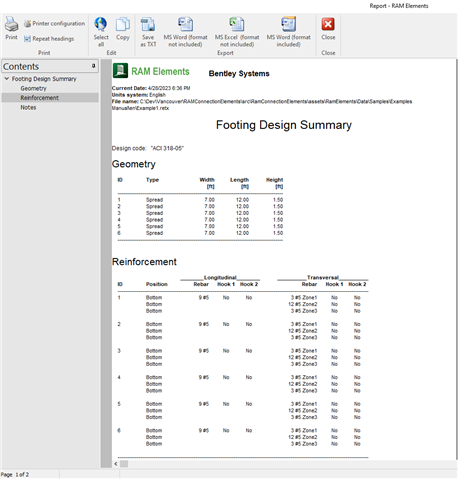Click the Footing Design Summary heading
Screen dimensions: 458x479
[284, 125]
